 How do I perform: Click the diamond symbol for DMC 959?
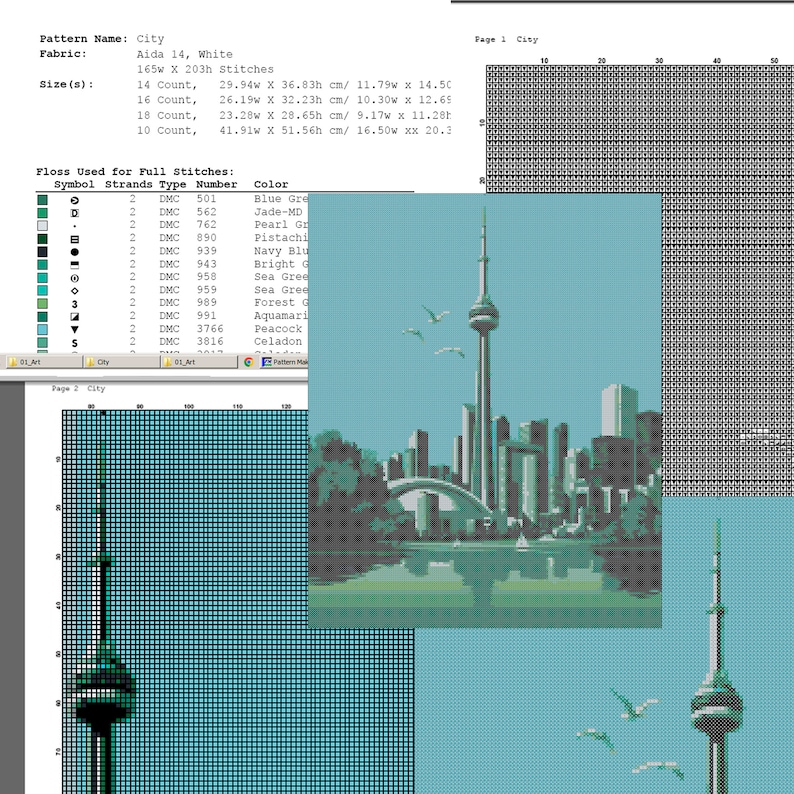pyautogui.click(x=74, y=291)
